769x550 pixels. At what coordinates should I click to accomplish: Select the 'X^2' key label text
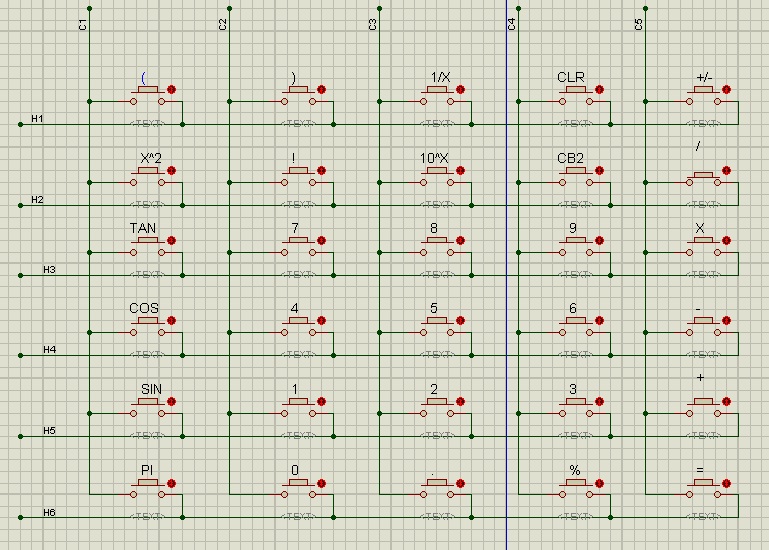(151, 158)
